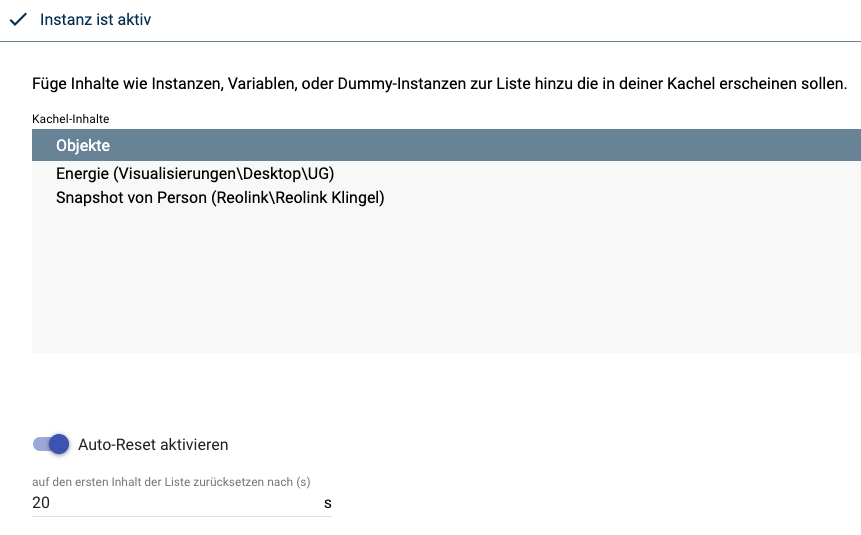Click the reset time field showing 20

point(170,503)
